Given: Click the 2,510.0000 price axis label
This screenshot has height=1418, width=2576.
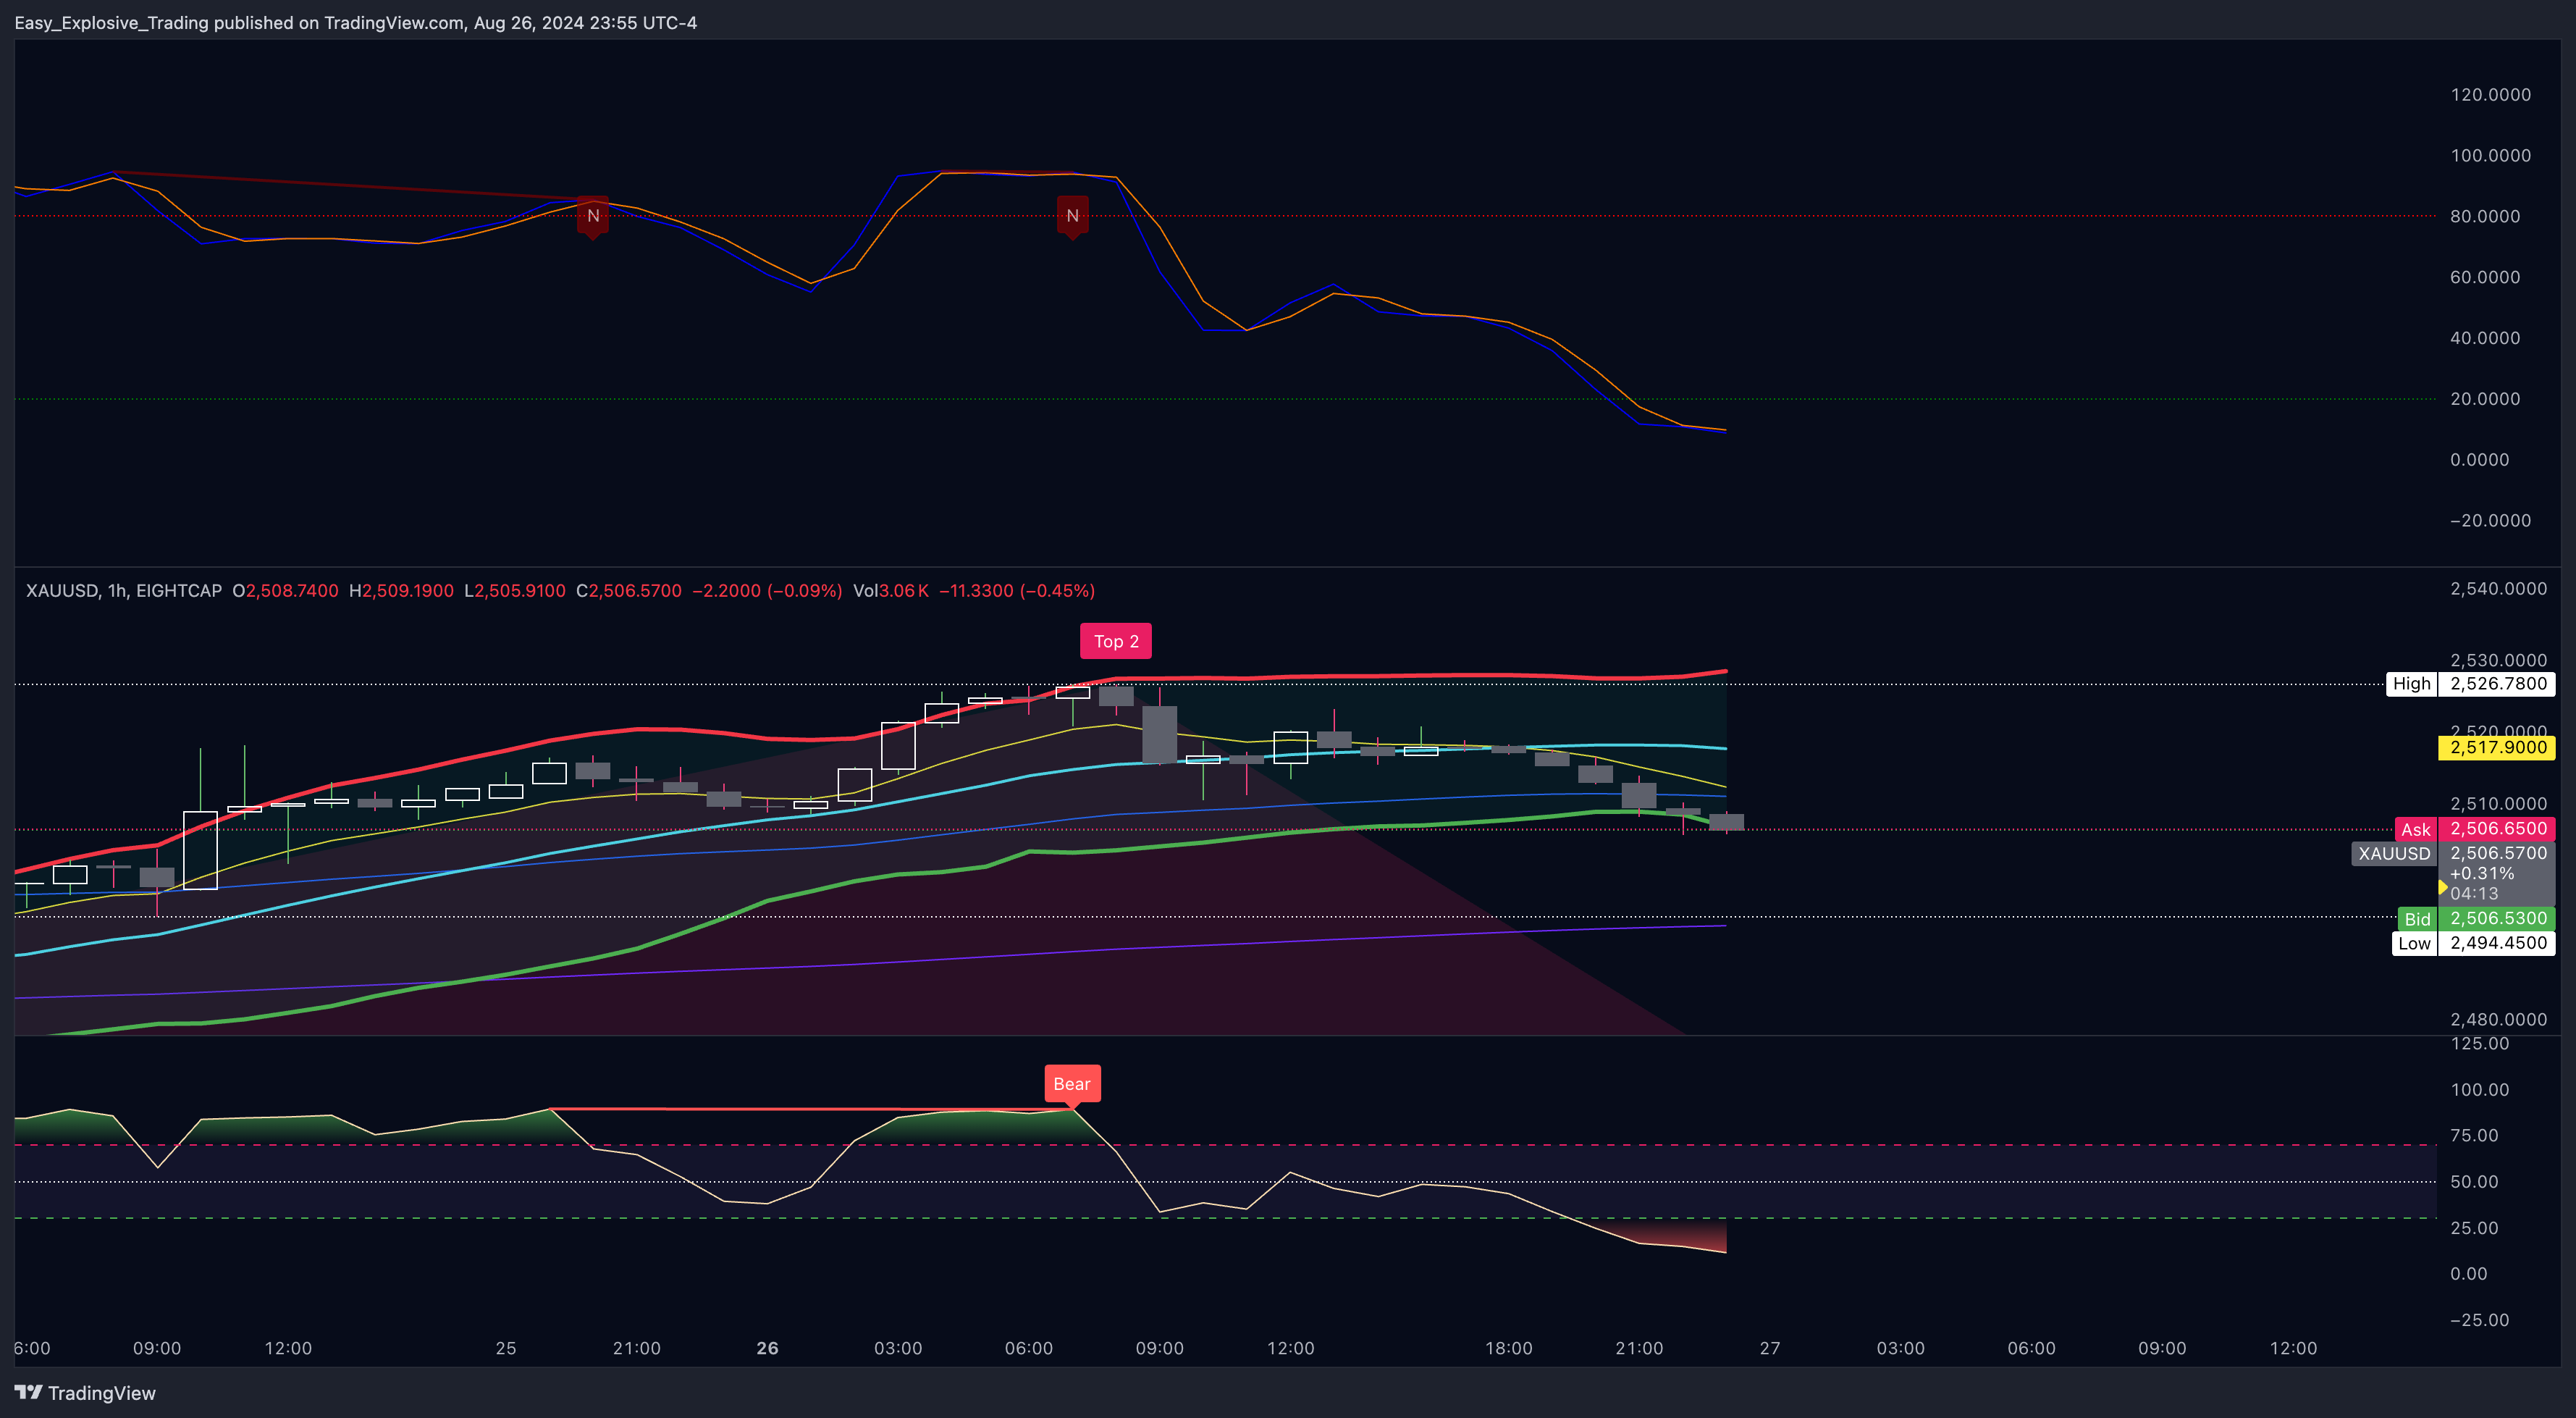Looking at the screenshot, I should 2498,804.
